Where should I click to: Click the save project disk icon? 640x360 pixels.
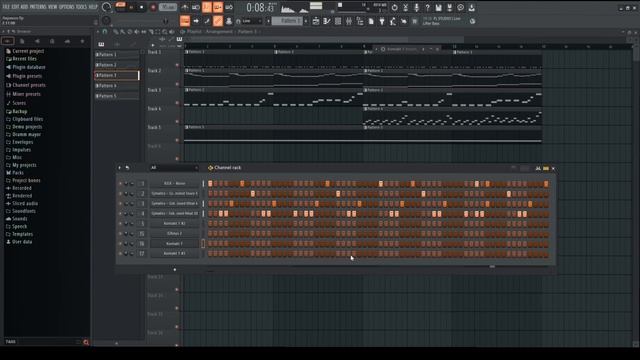(x=438, y=7)
